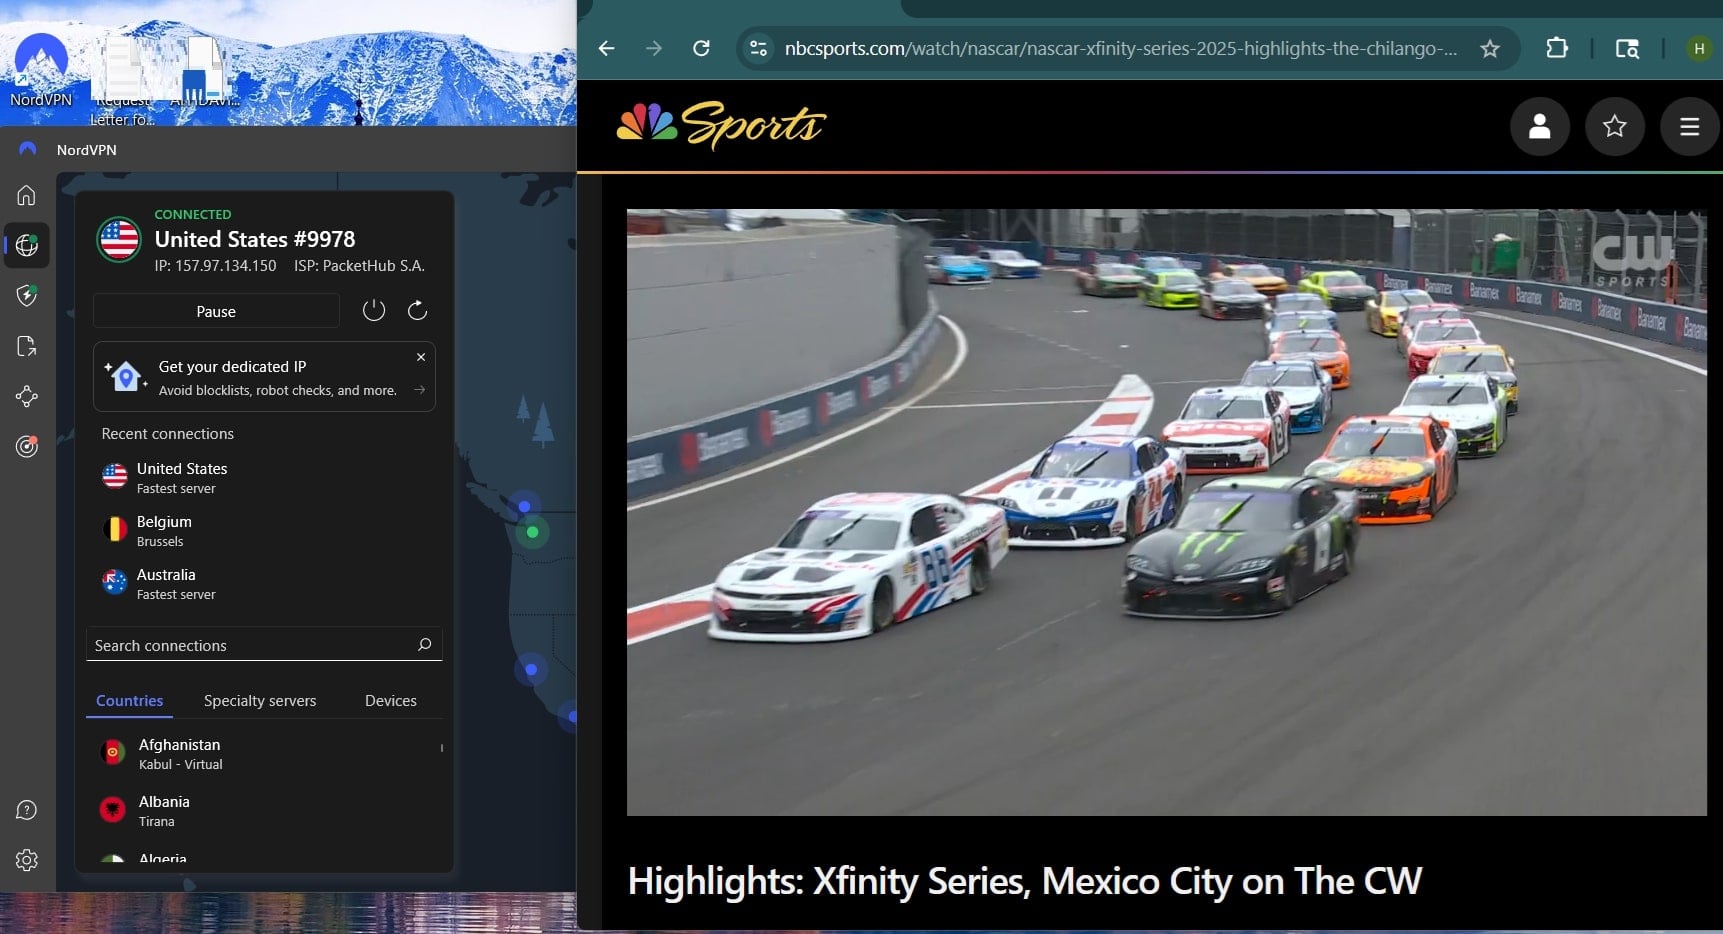Open NordVPN settings gear
This screenshot has height=934, width=1723.
[27, 860]
